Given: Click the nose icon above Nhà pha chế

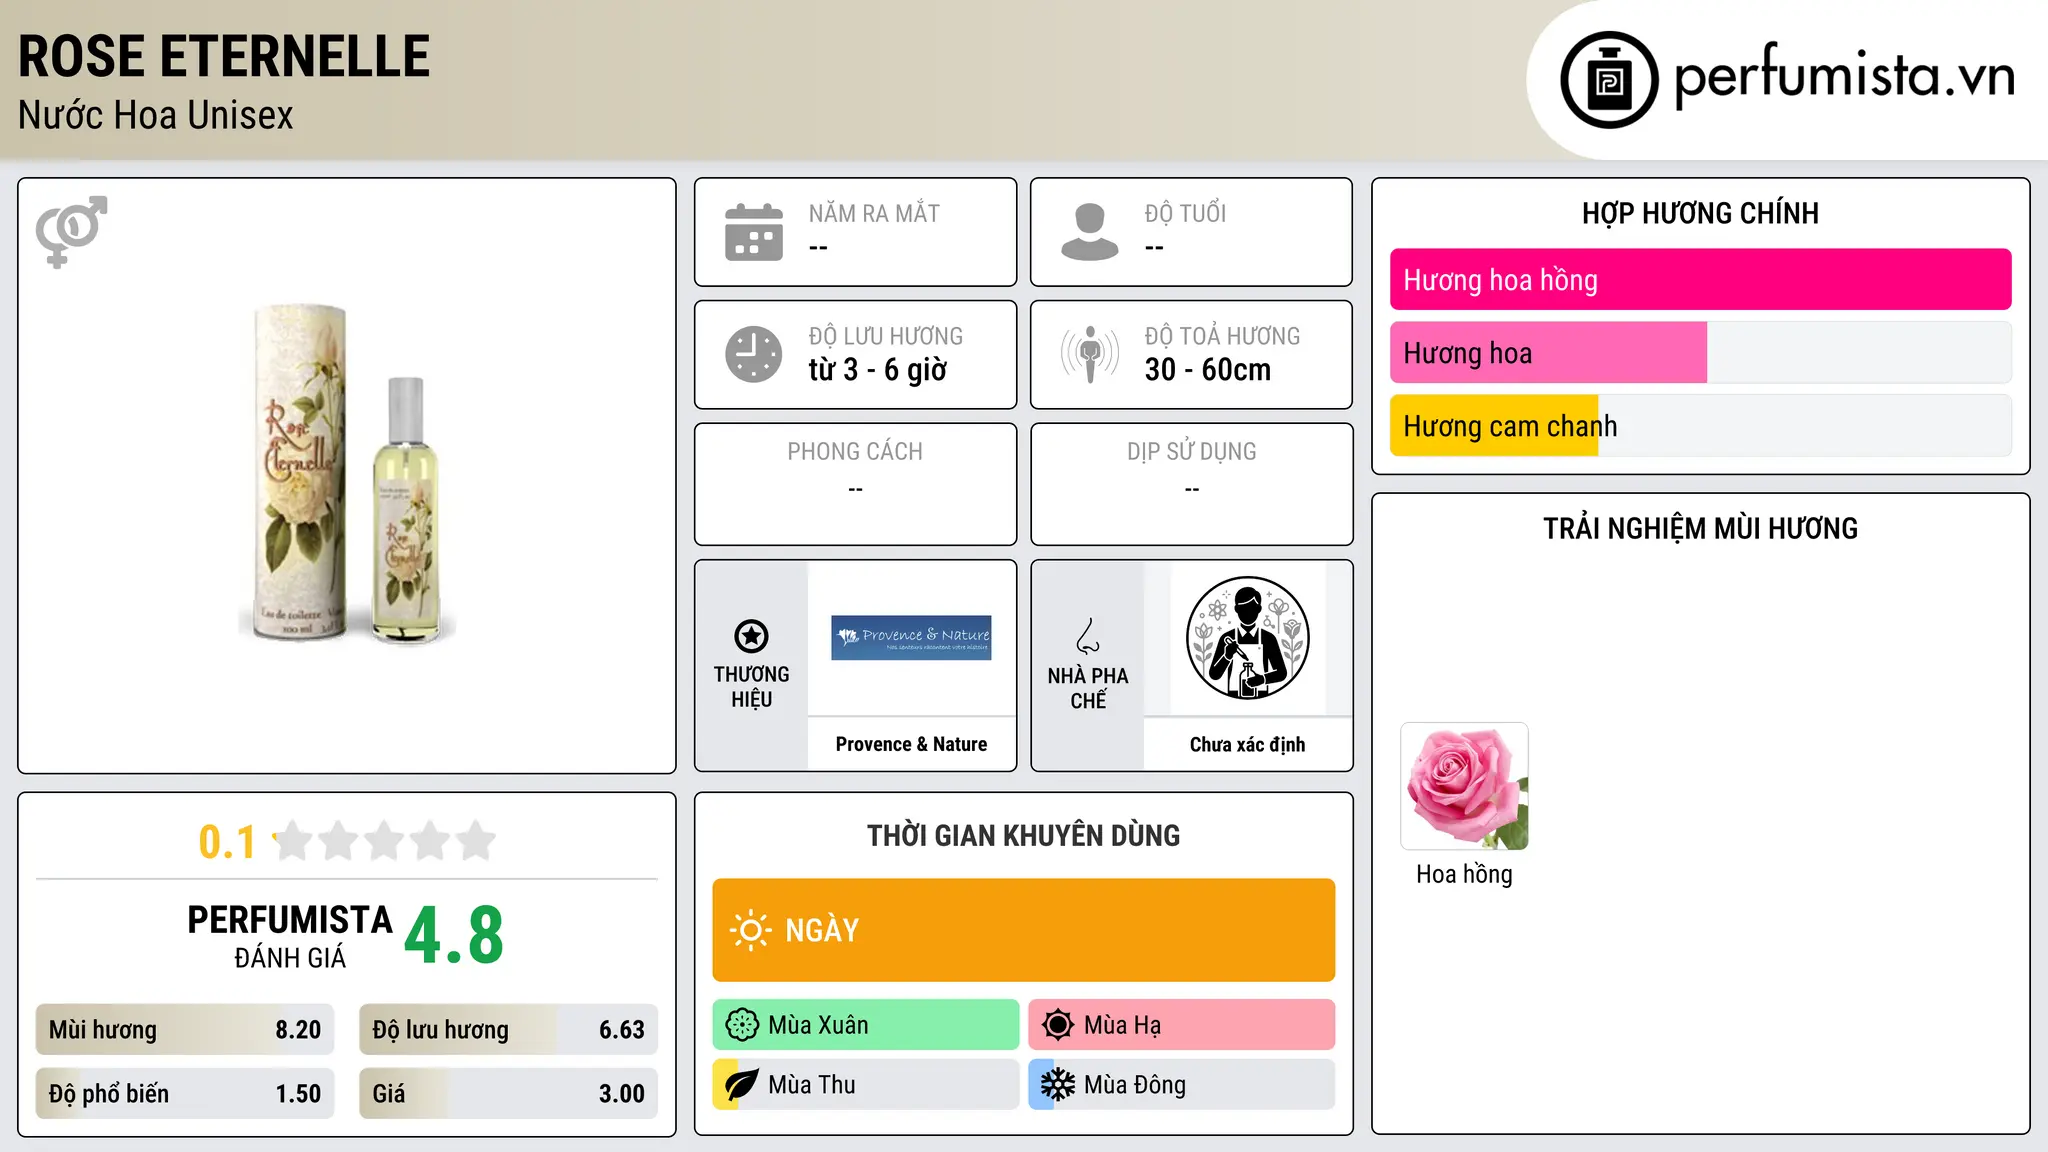Looking at the screenshot, I should coord(1088,636).
